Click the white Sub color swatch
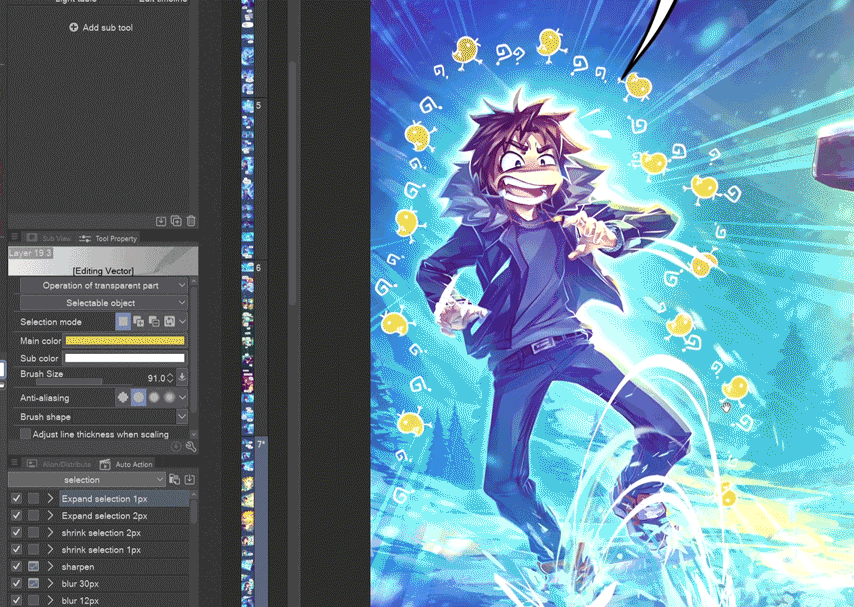Image resolution: width=854 pixels, height=607 pixels. (x=125, y=358)
